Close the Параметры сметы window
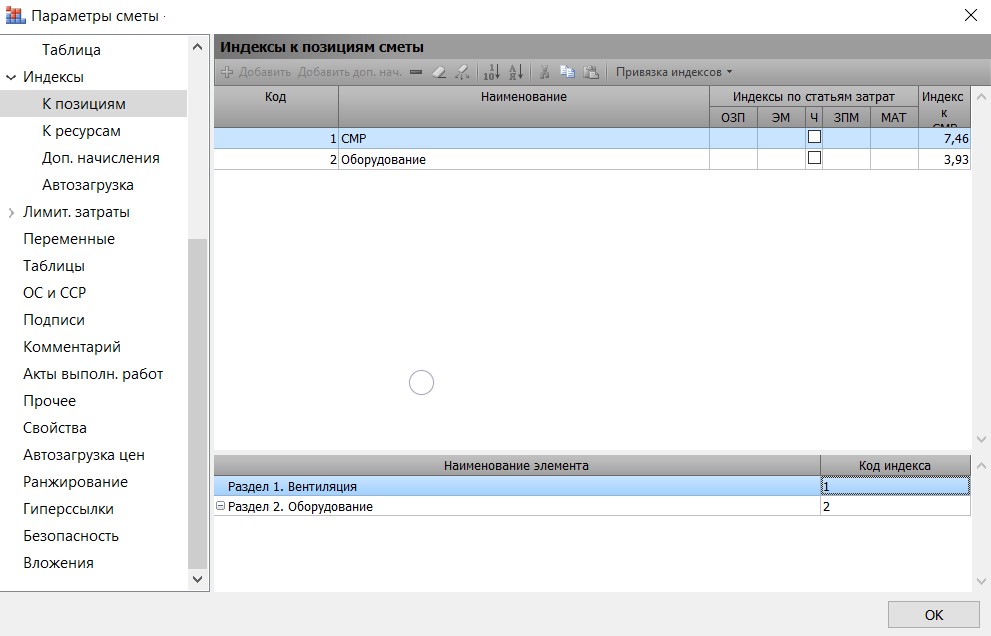Viewport: 991px width, 636px height. point(971,15)
